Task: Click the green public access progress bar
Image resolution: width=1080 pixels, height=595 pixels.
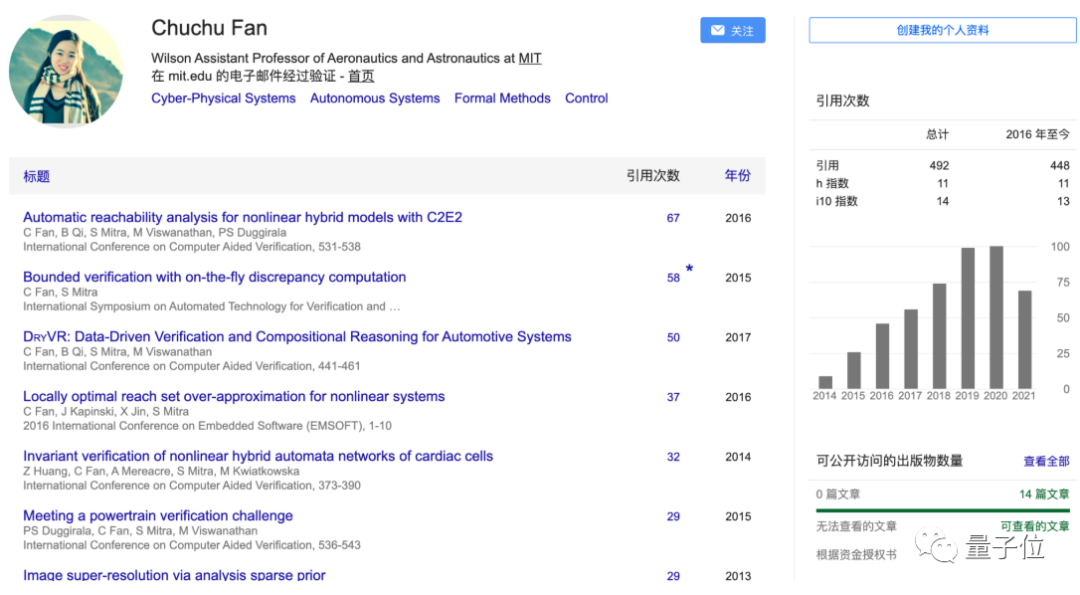Action: click(x=942, y=510)
